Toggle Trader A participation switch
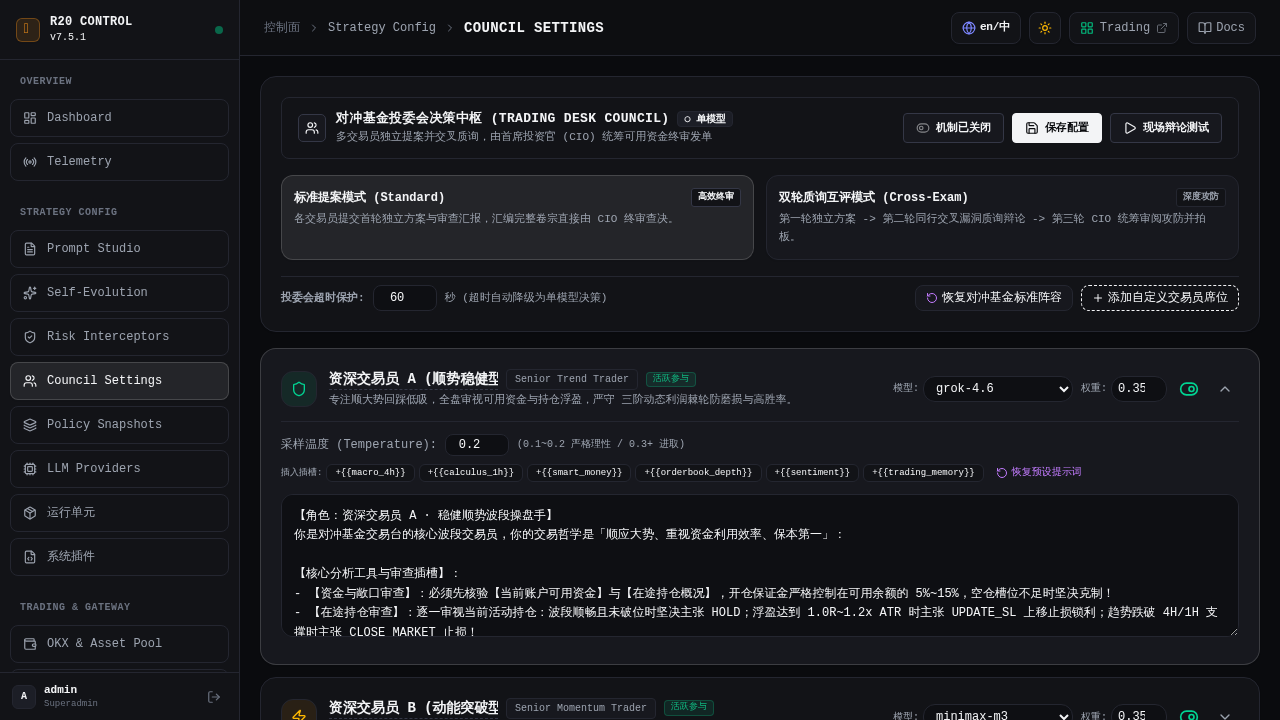Screen dimensions: 1280x720 point(1189,389)
